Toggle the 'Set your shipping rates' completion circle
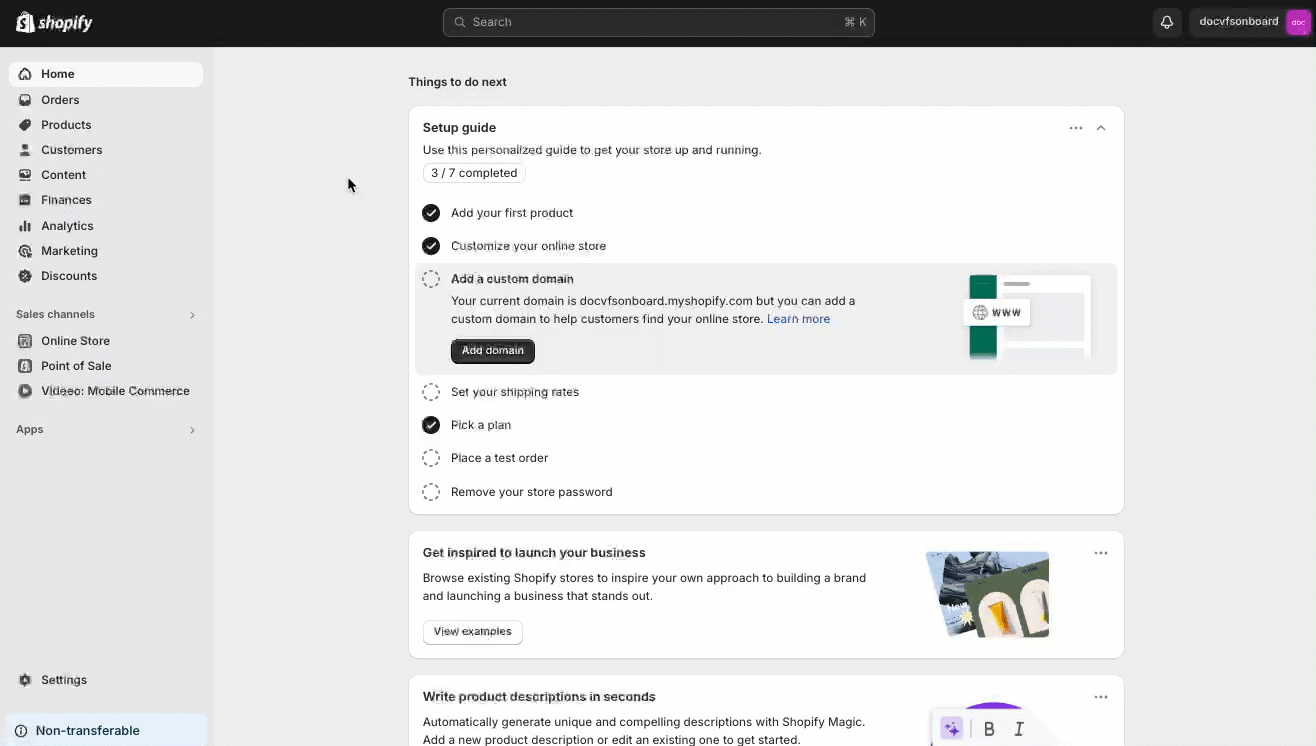The width and height of the screenshot is (1316, 746). [431, 392]
